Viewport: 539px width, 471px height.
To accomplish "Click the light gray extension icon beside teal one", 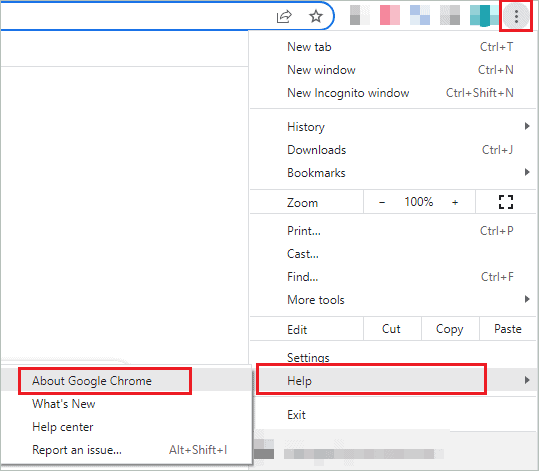I will pos(450,15).
